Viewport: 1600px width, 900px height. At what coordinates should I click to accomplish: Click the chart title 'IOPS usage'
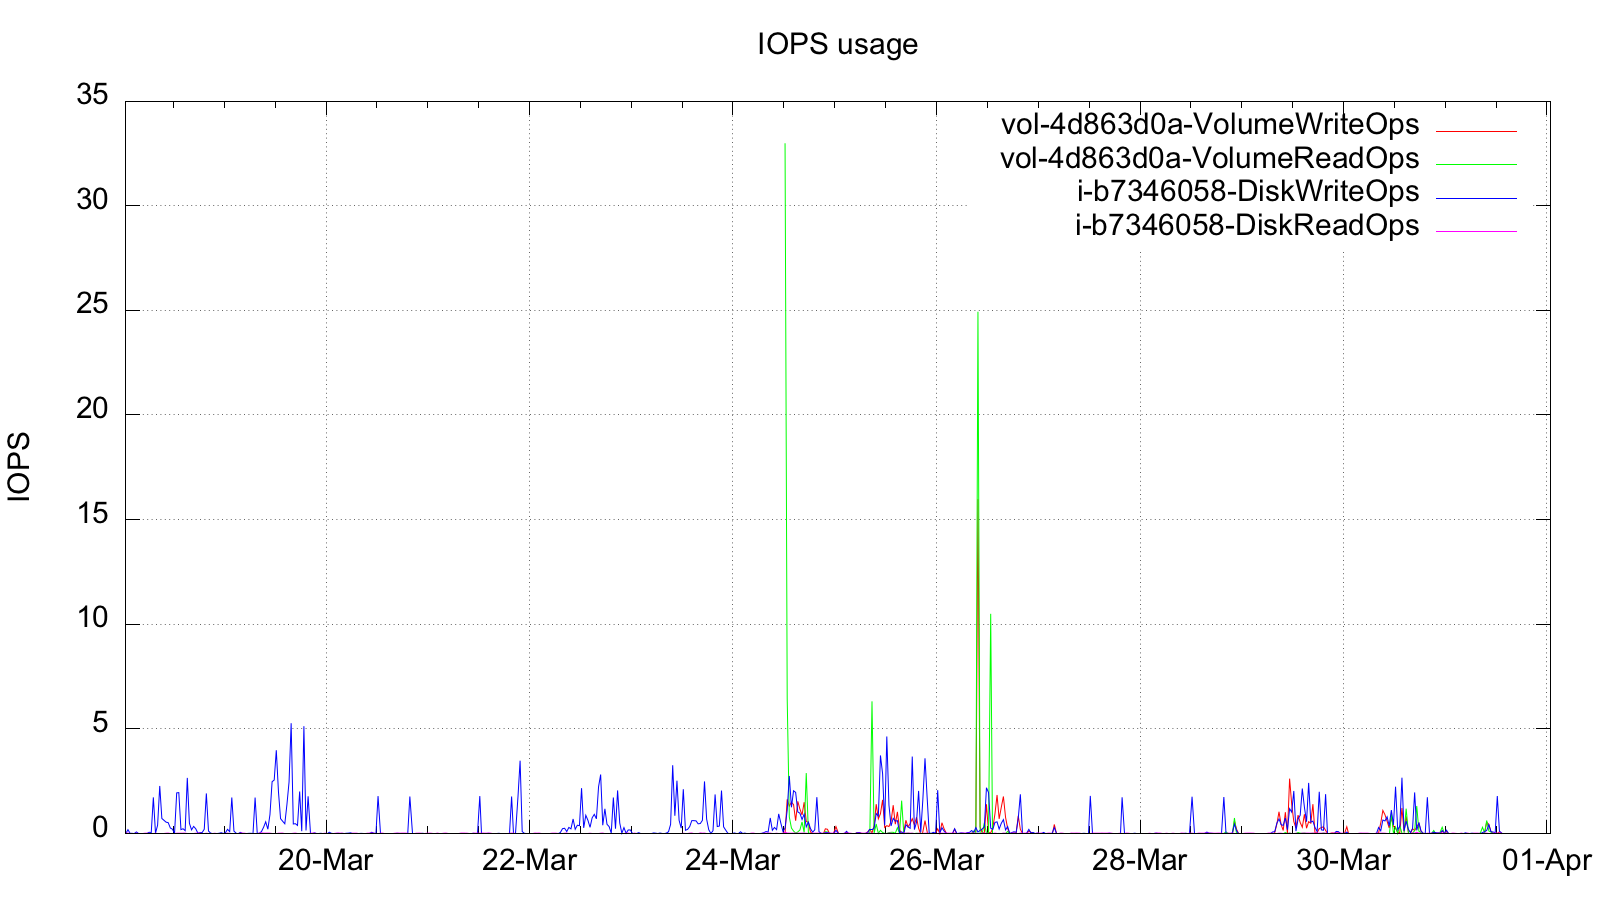click(837, 45)
